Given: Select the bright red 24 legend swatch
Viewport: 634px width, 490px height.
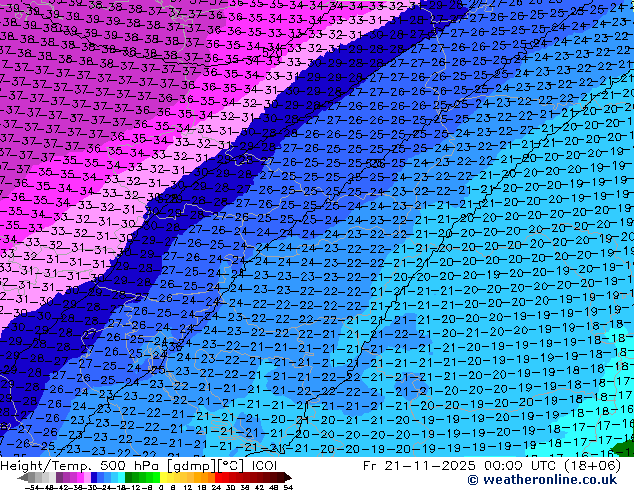Looking at the screenshot, I should pyautogui.click(x=218, y=477).
